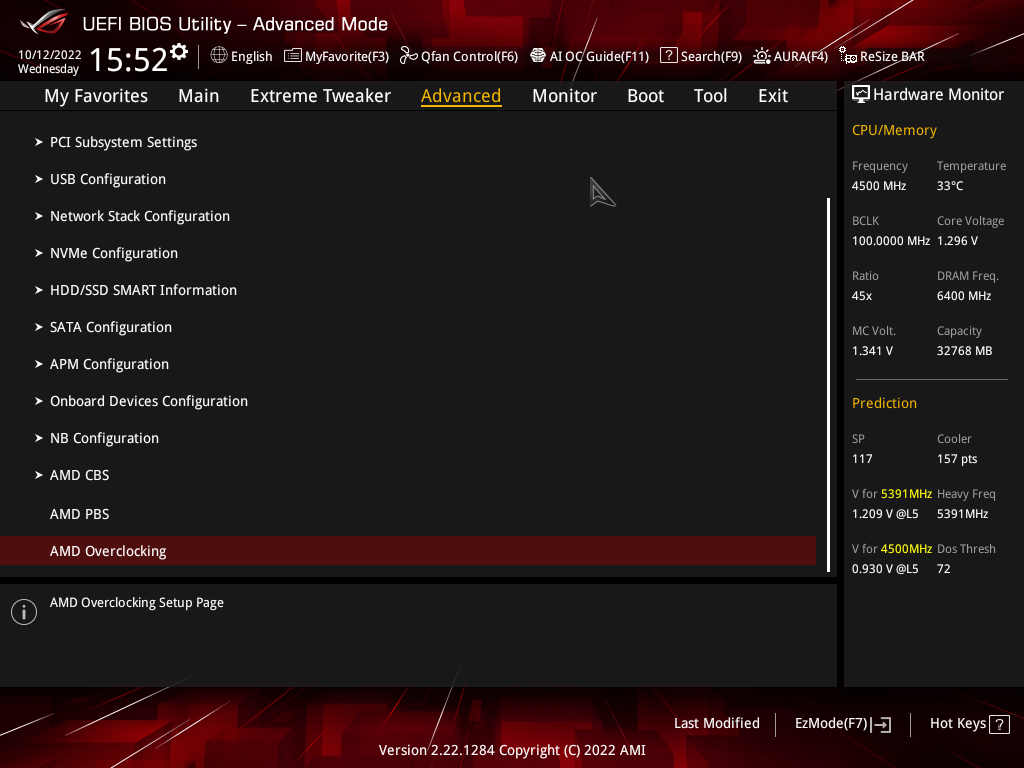Click the MyFavorite list icon
Viewport: 1024px width, 768px height.
293,56
